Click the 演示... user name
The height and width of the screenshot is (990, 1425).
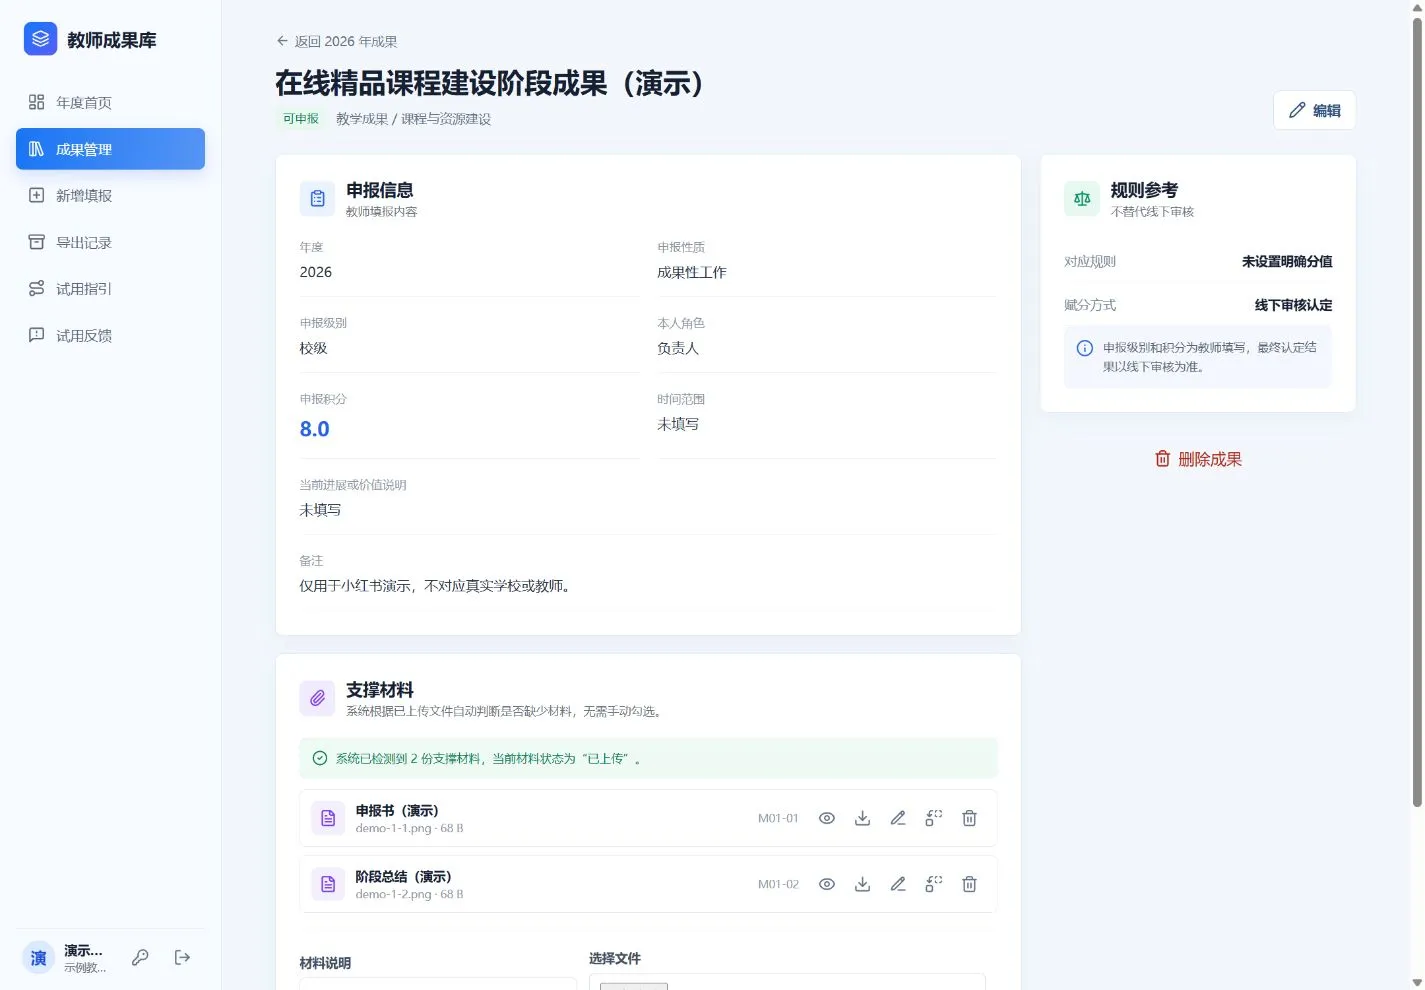pos(83,950)
